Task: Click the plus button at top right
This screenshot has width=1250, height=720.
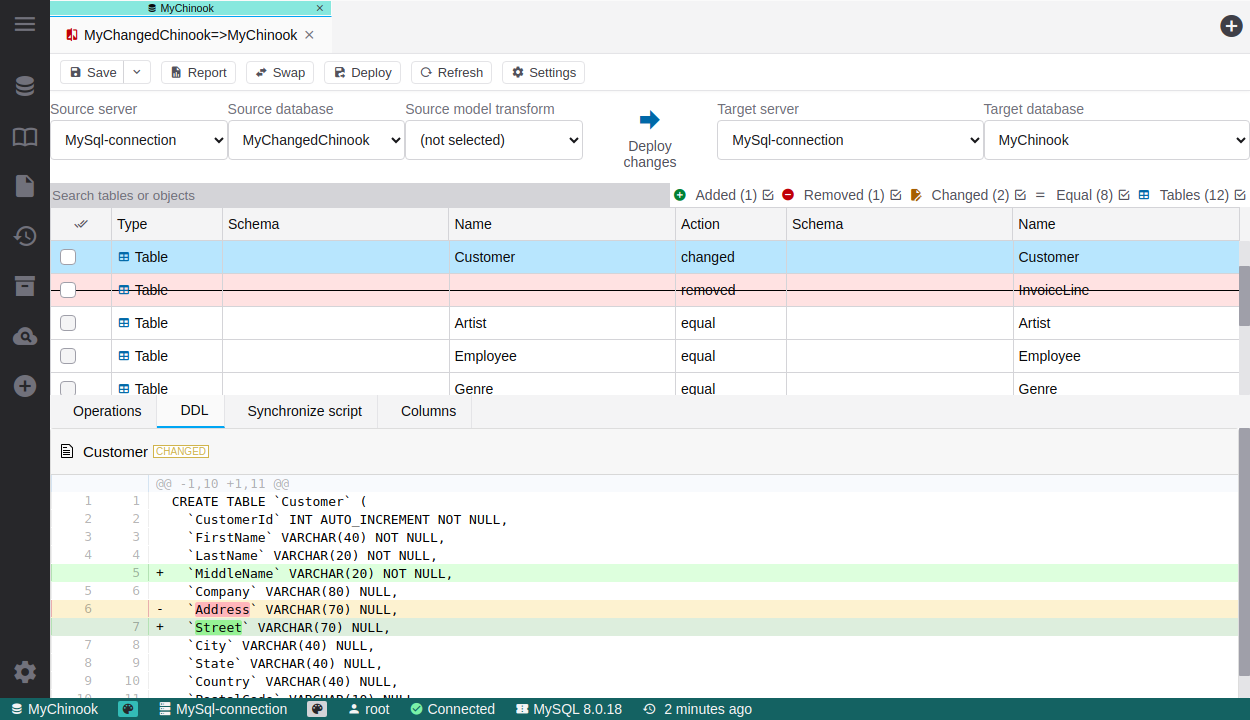Action: pos(1231,26)
